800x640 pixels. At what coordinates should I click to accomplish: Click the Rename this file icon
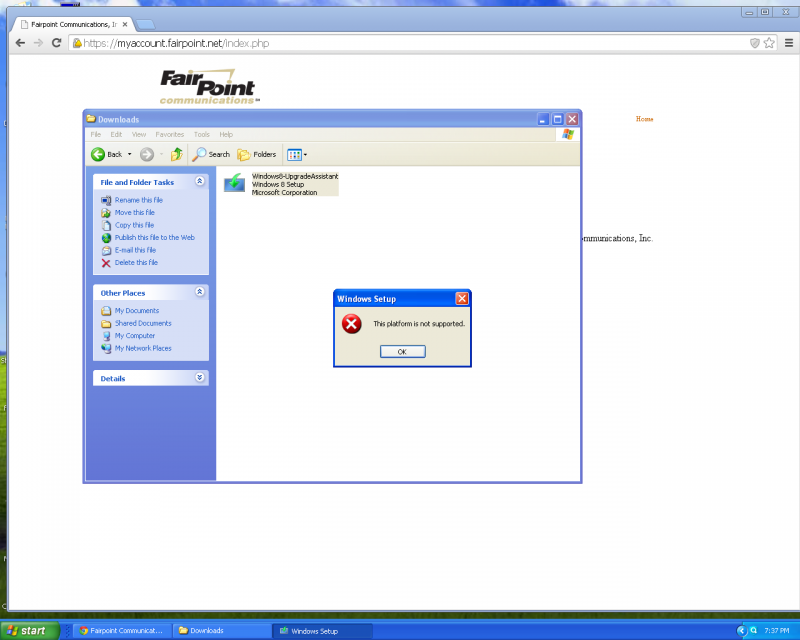click(x=106, y=201)
